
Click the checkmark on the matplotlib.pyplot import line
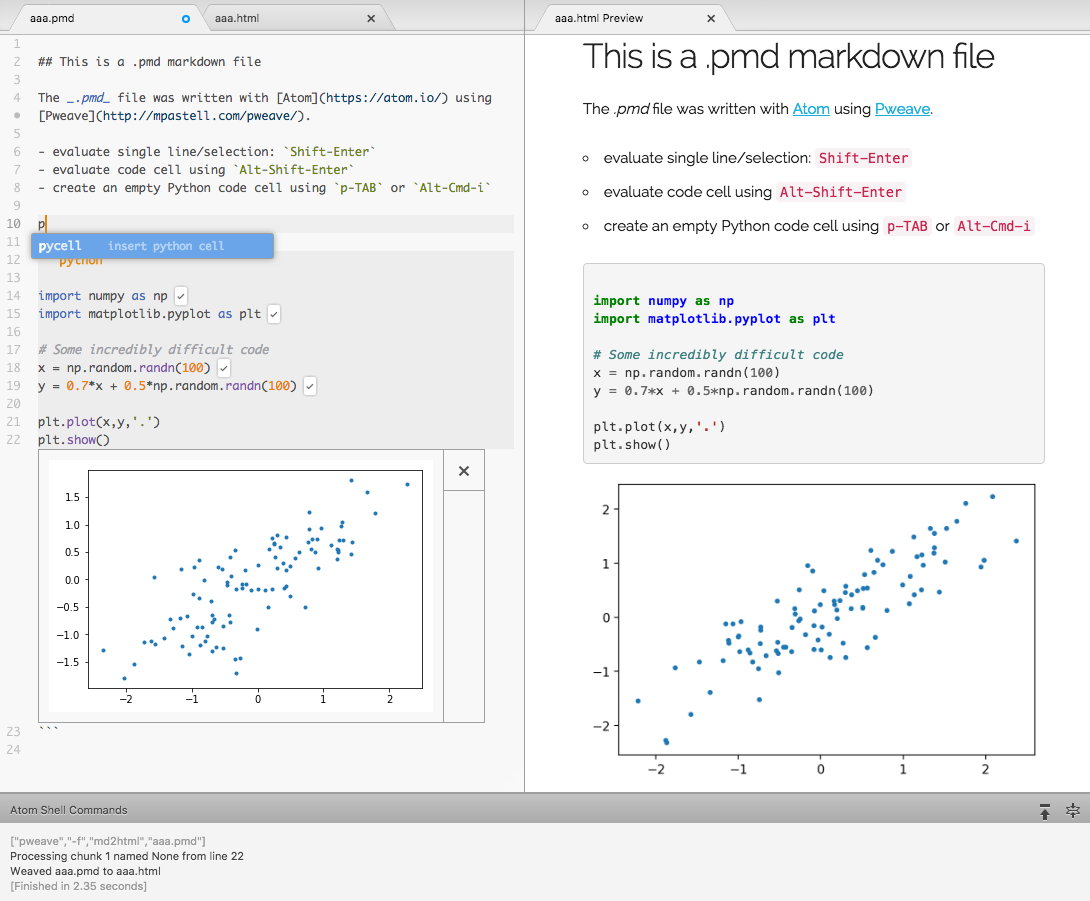click(271, 313)
